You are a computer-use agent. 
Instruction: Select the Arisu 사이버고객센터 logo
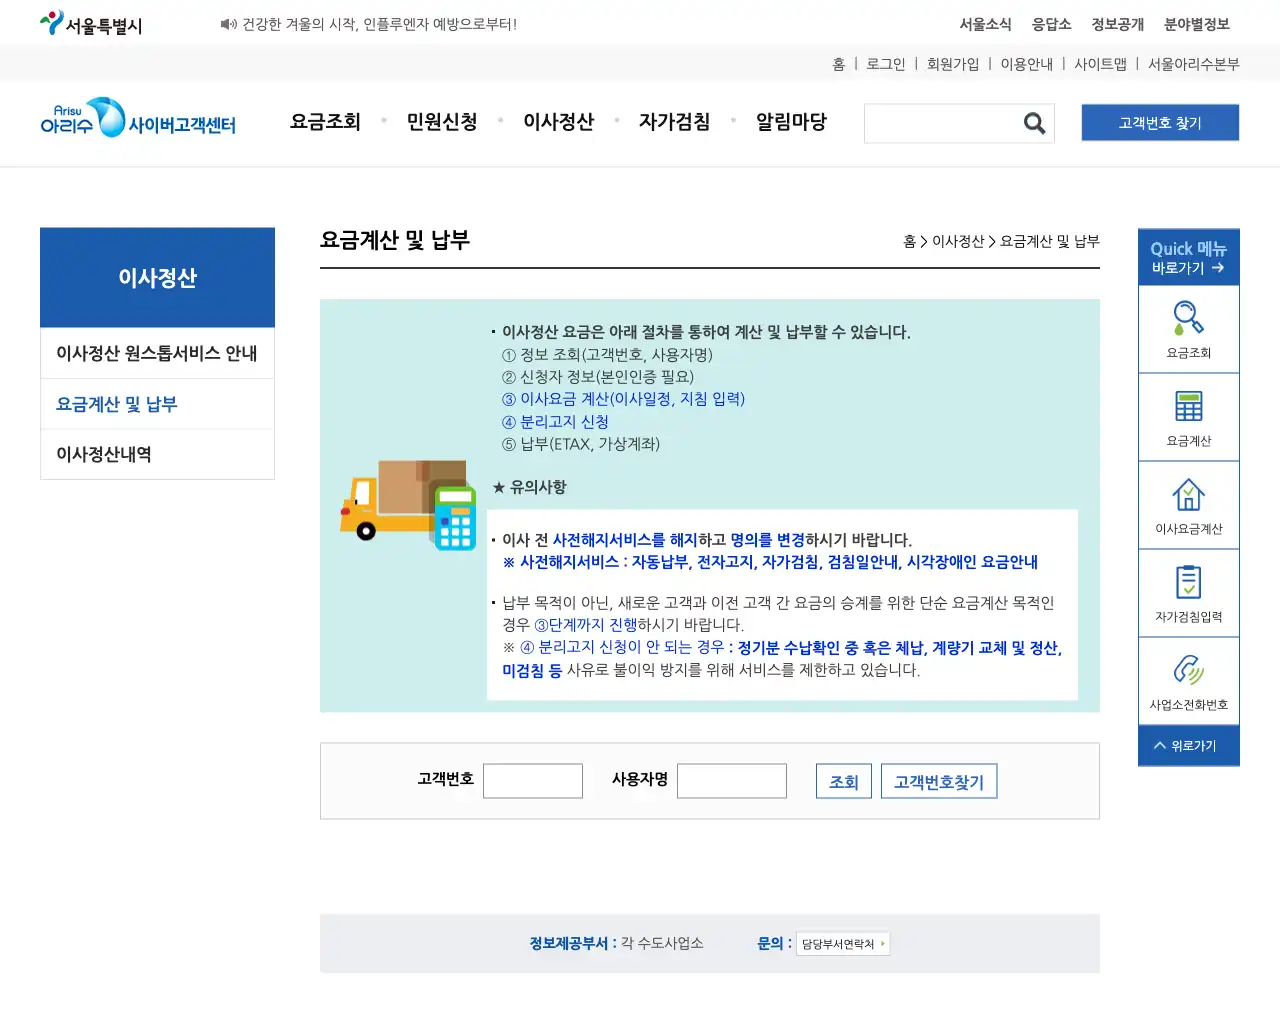tap(138, 120)
